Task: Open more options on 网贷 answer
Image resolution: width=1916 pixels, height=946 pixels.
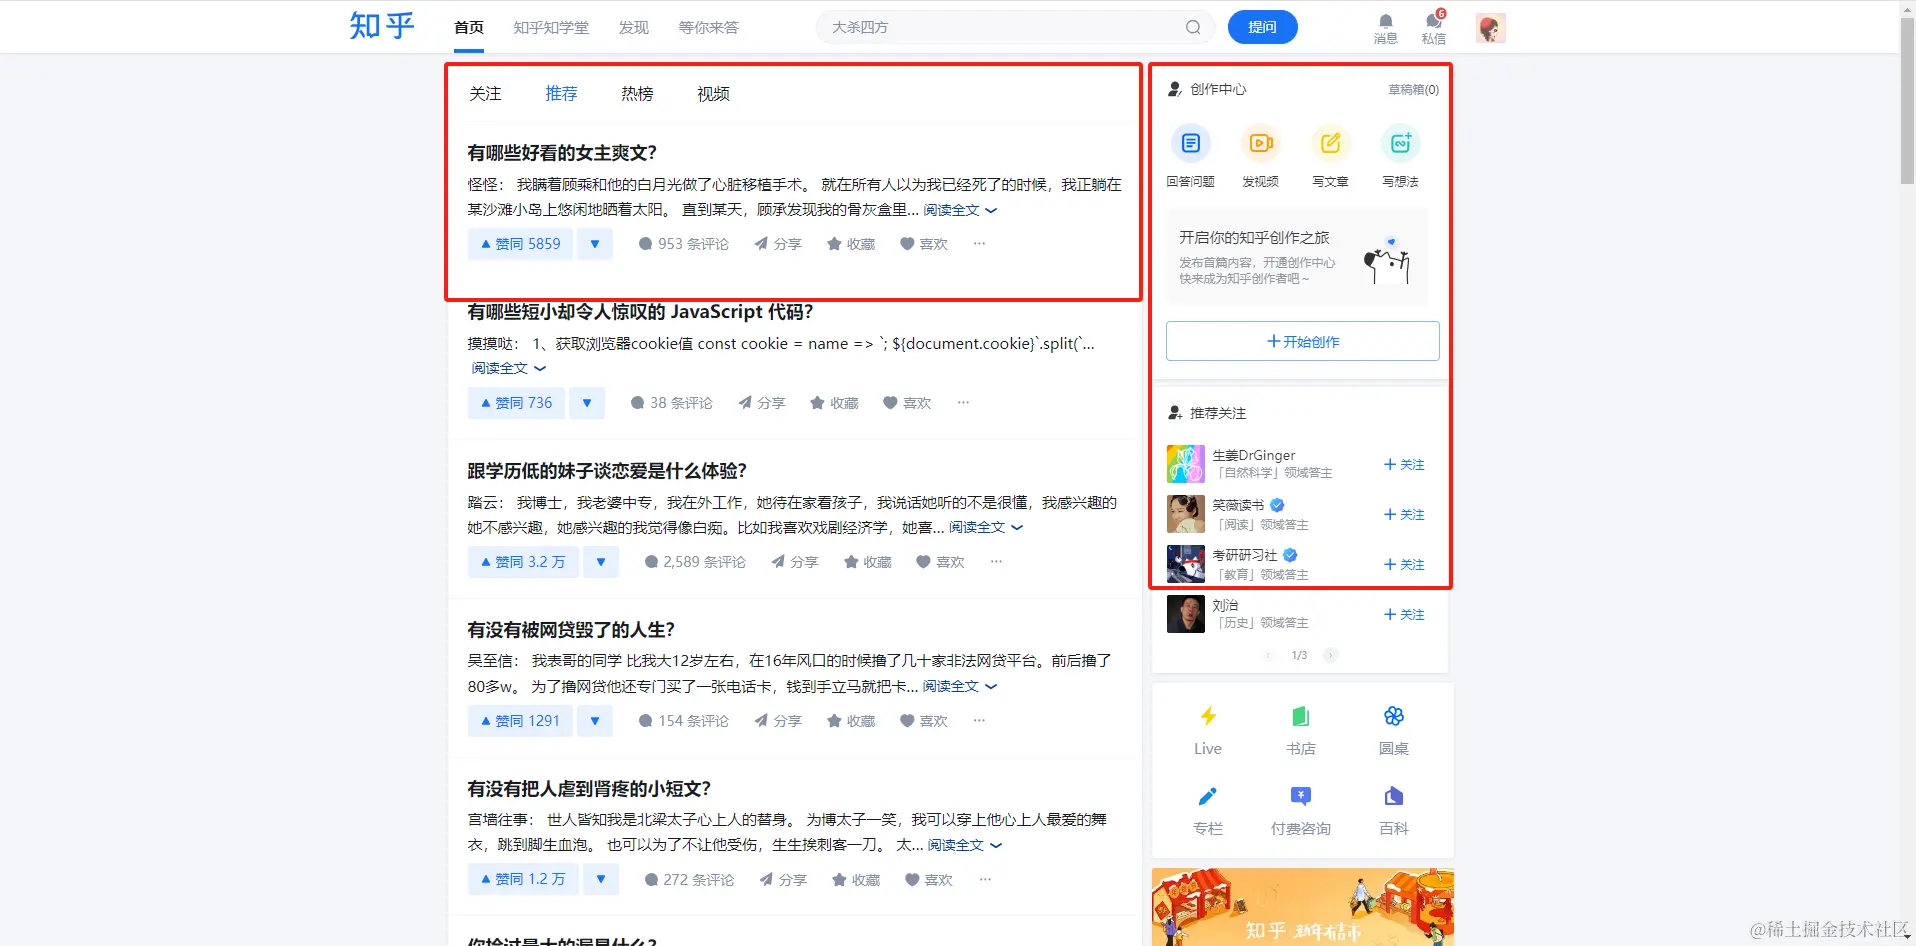Action: 979,720
